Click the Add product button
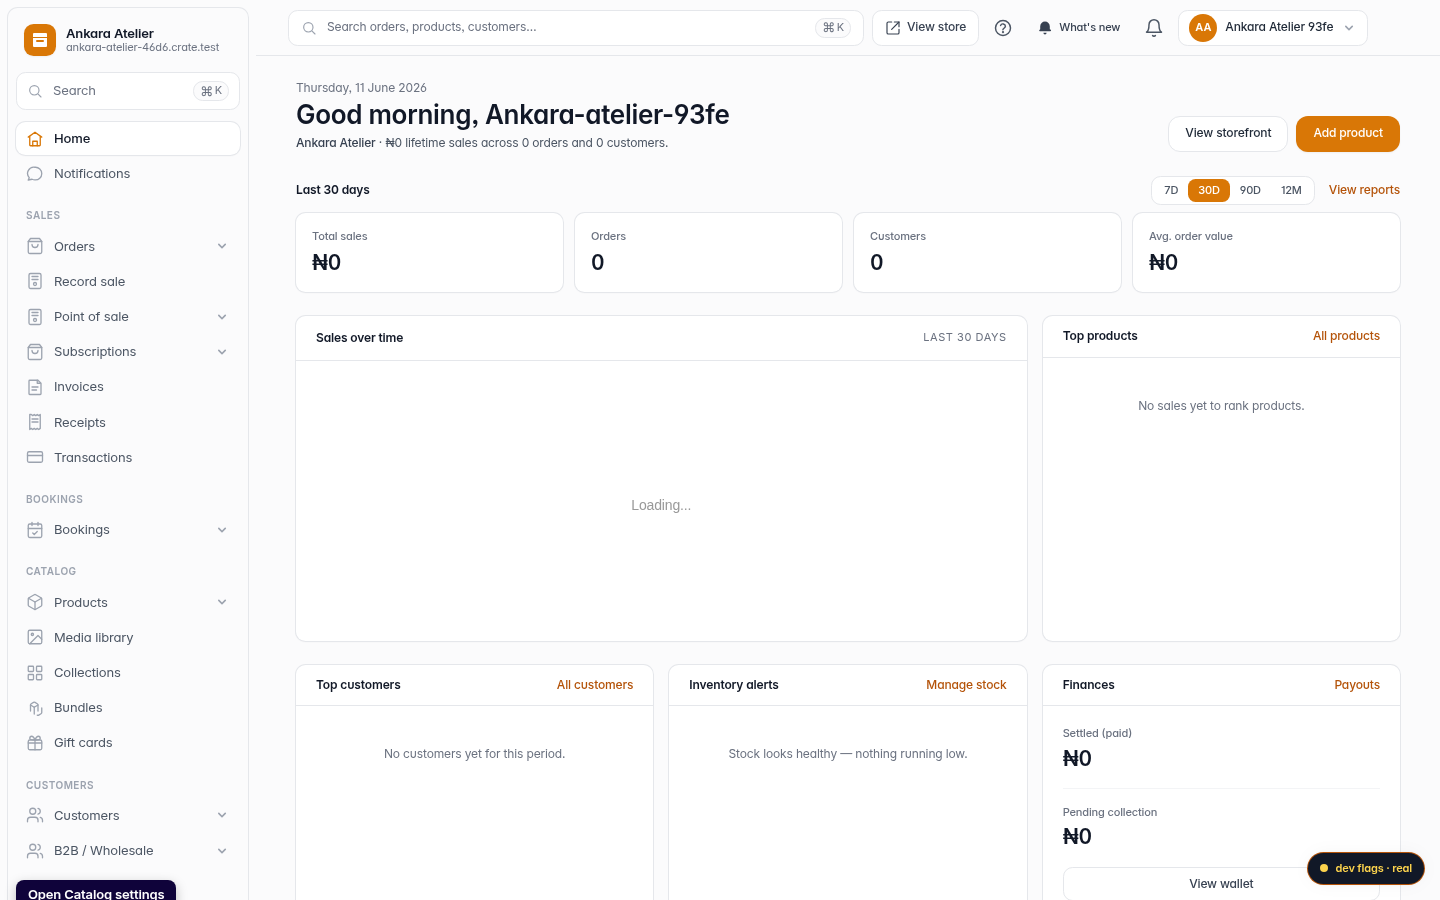Viewport: 1440px width, 900px height. (1348, 134)
